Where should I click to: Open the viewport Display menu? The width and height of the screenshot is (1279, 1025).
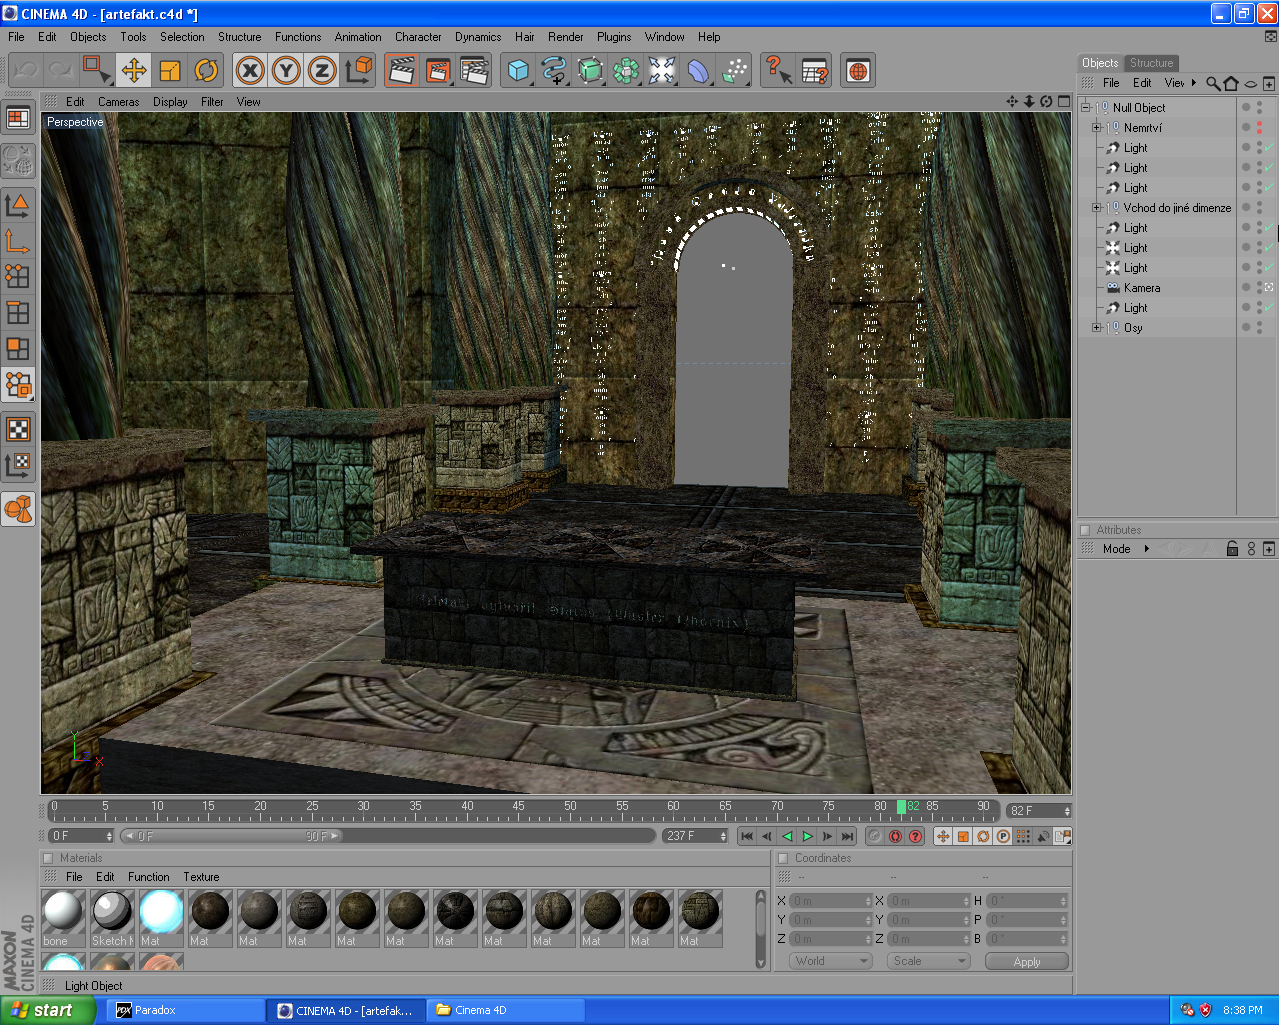[170, 102]
